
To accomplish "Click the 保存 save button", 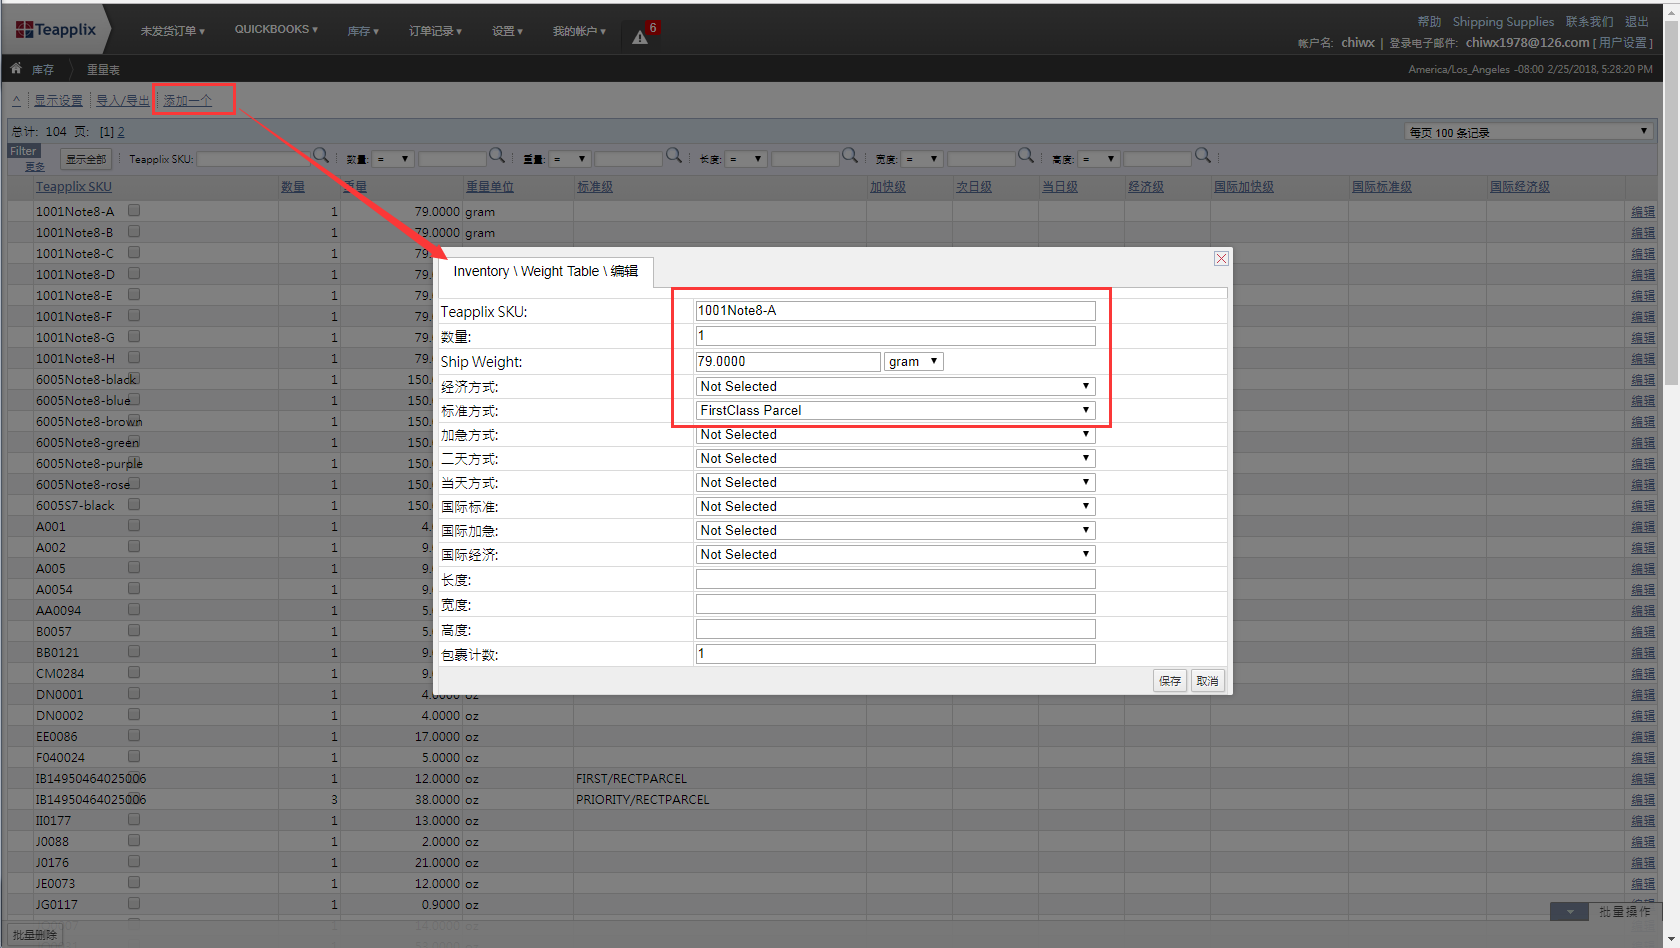I will tap(1170, 681).
